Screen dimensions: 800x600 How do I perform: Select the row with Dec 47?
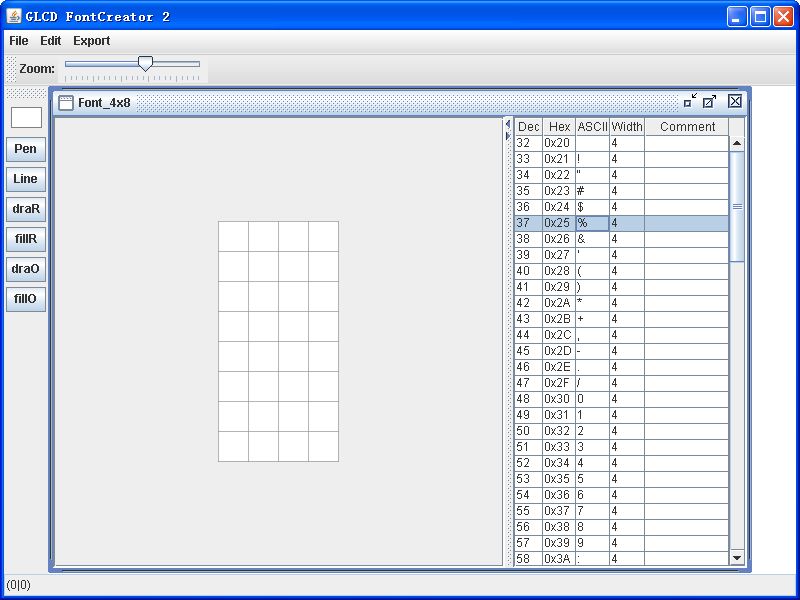pyautogui.click(x=621, y=383)
